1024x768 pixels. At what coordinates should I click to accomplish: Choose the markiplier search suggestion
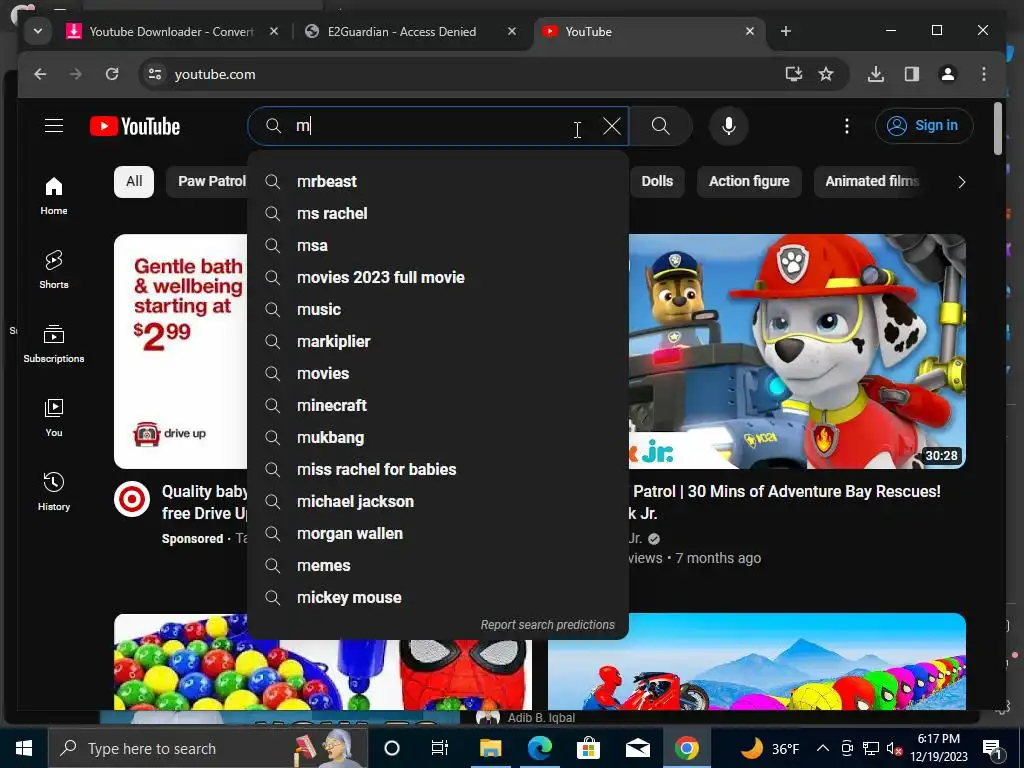[438, 342]
